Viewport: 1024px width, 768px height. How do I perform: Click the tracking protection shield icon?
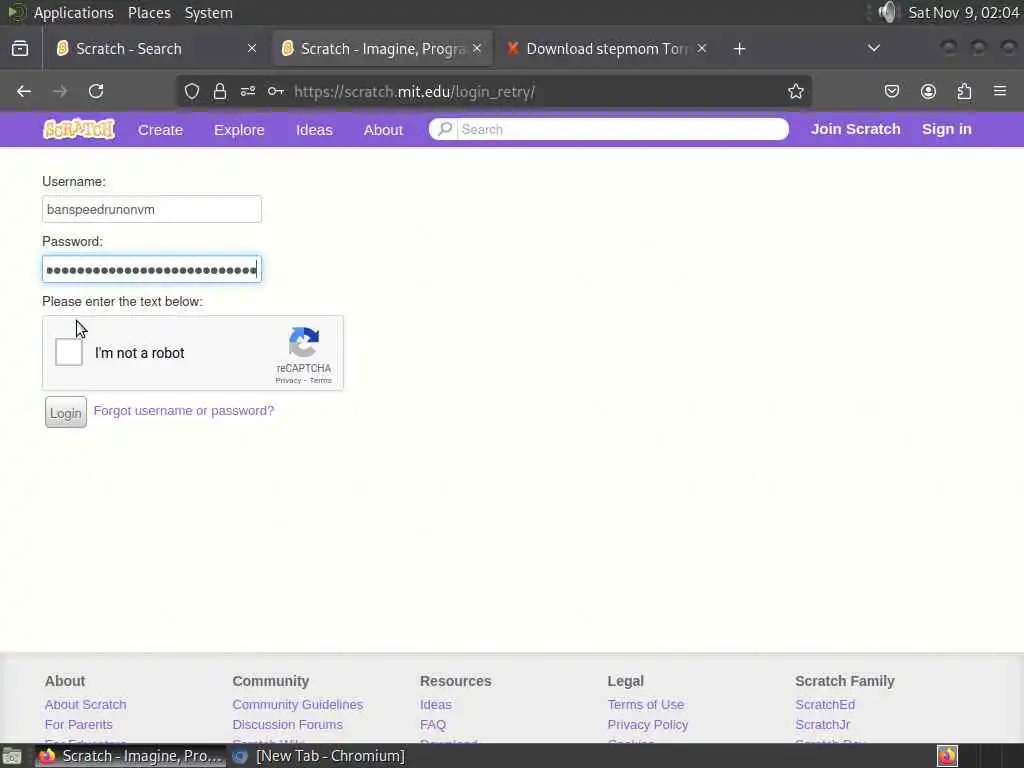click(191, 91)
